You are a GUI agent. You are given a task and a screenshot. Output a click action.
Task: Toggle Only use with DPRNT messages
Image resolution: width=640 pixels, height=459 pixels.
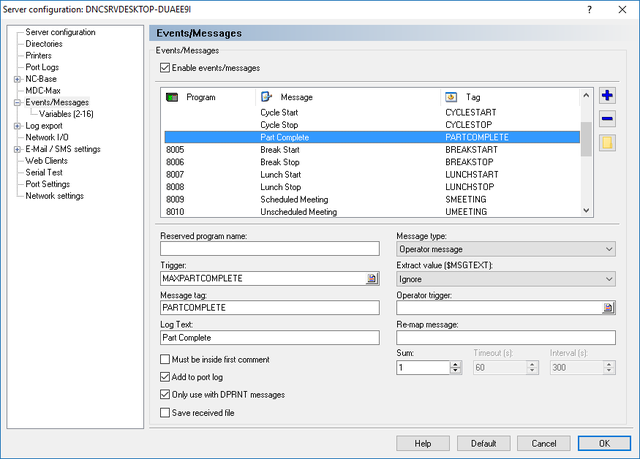(x=165, y=395)
